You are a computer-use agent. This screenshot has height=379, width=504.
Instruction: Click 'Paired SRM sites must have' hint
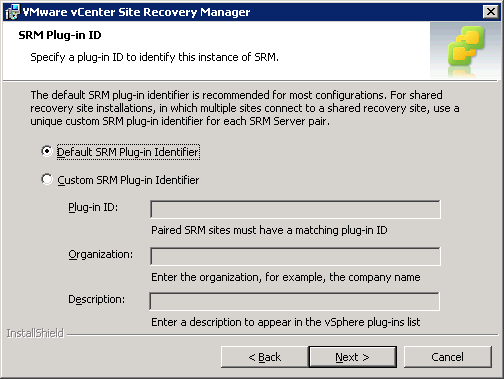(x=269, y=230)
